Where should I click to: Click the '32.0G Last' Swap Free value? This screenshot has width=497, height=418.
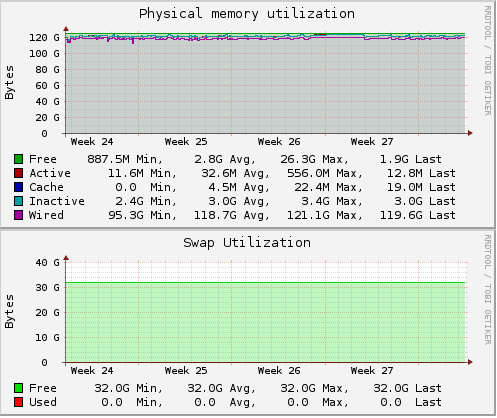pyautogui.click(x=407, y=388)
